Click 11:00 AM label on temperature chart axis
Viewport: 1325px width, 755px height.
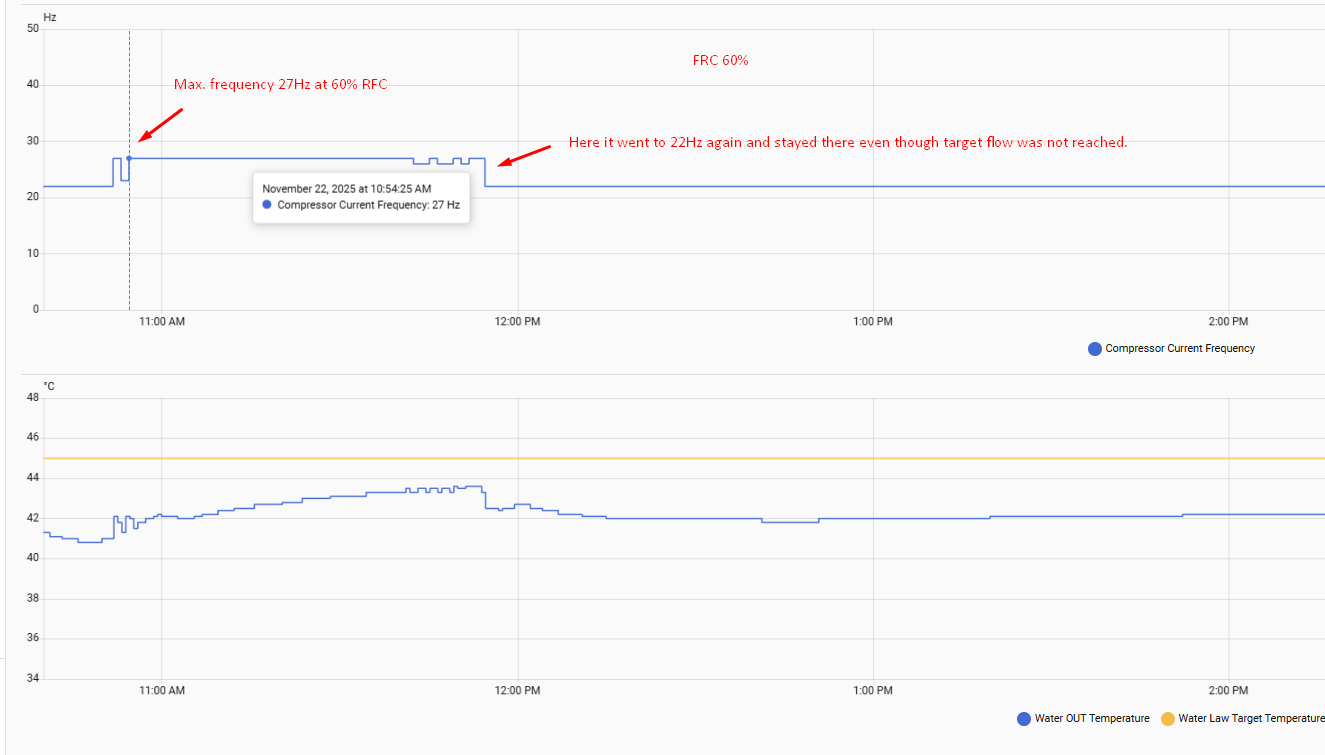click(x=162, y=691)
